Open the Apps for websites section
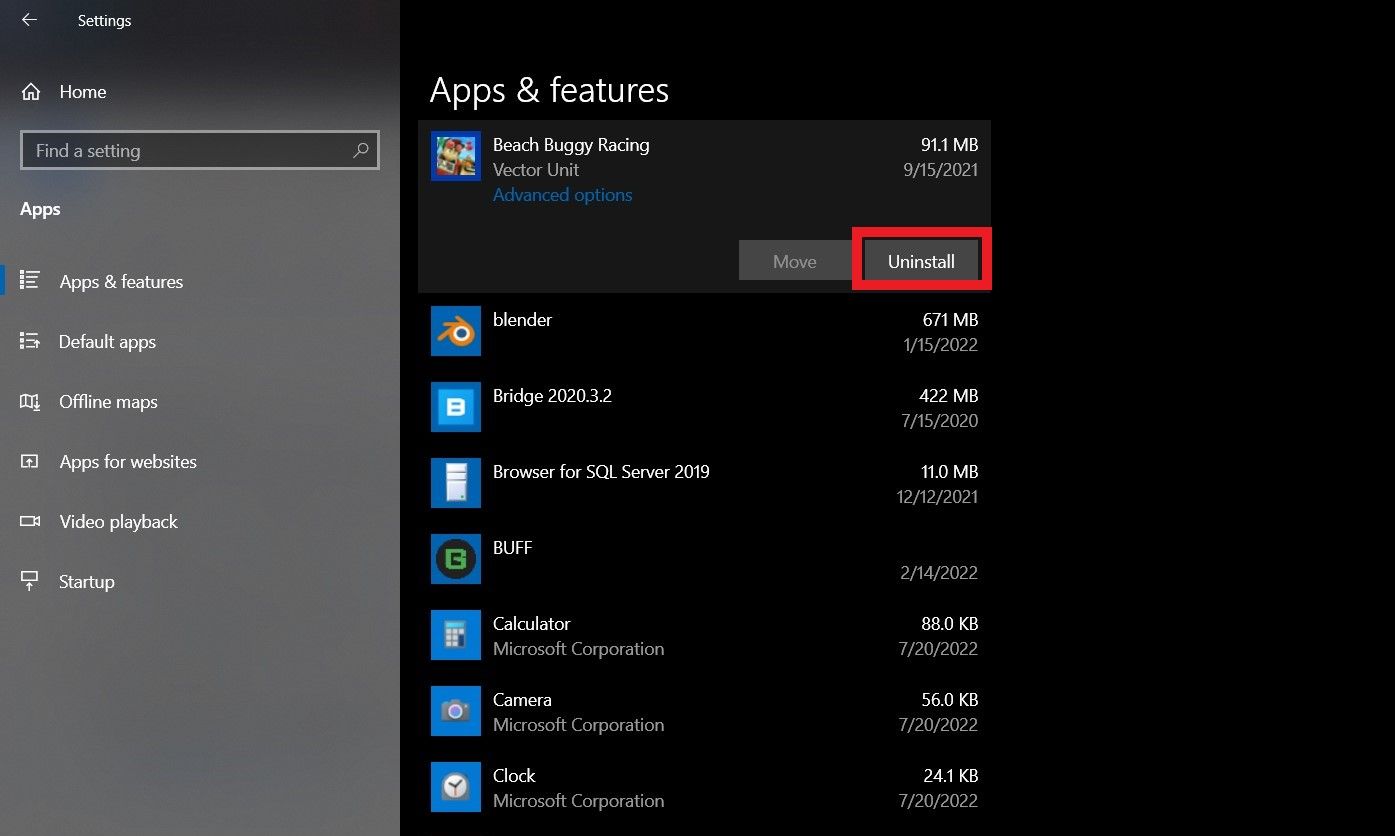Viewport: 1395px width, 836px height. [x=128, y=461]
